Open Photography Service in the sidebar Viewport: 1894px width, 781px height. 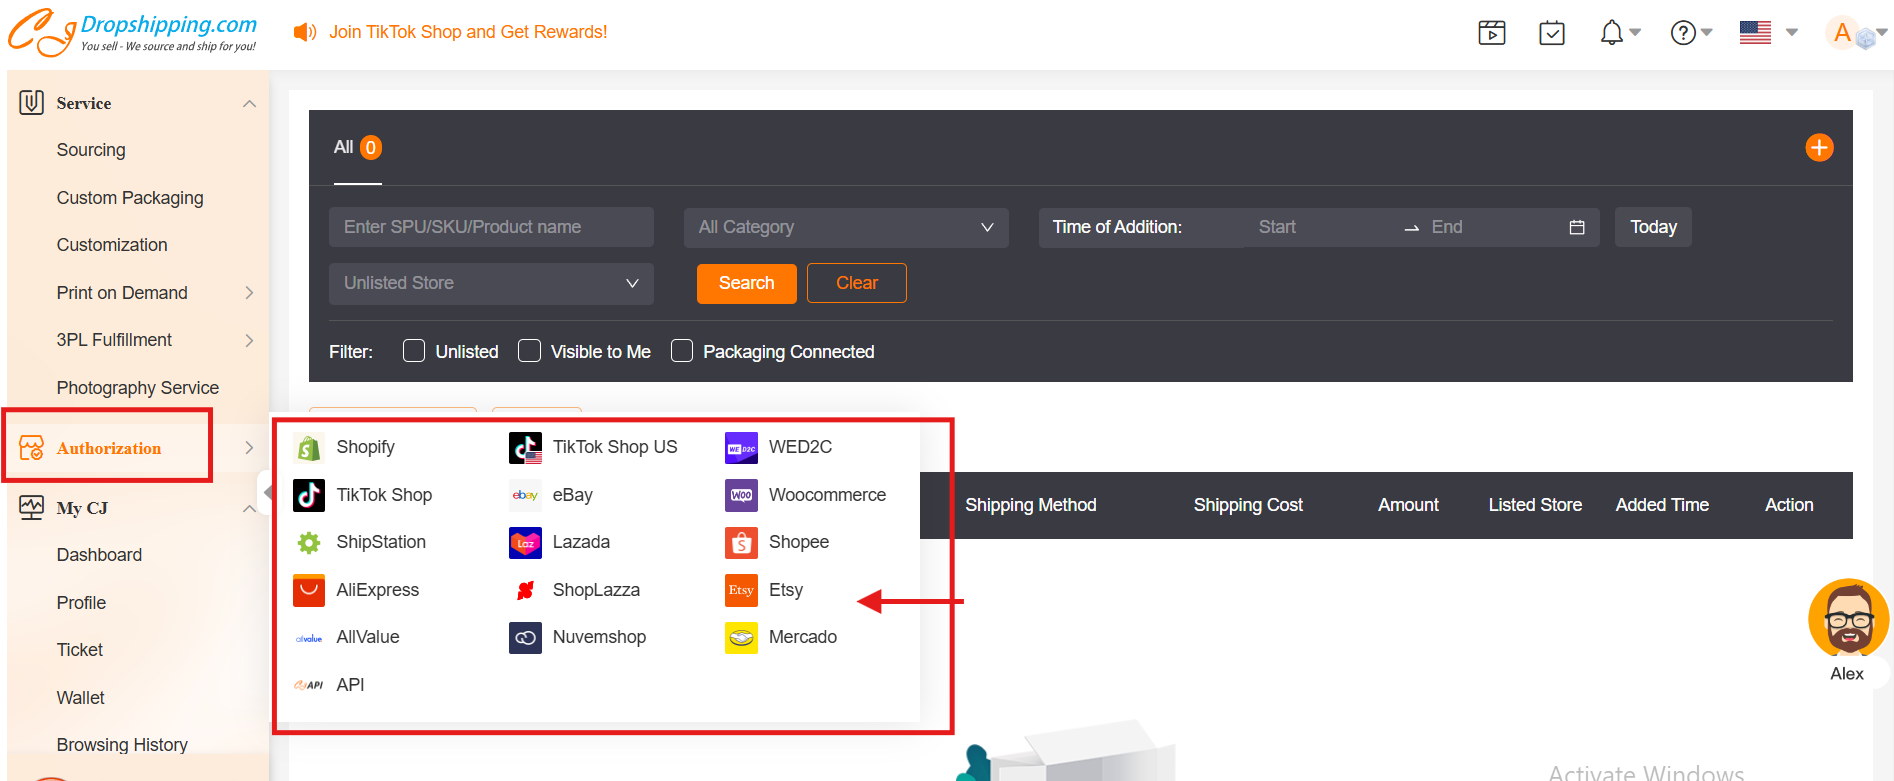(138, 388)
